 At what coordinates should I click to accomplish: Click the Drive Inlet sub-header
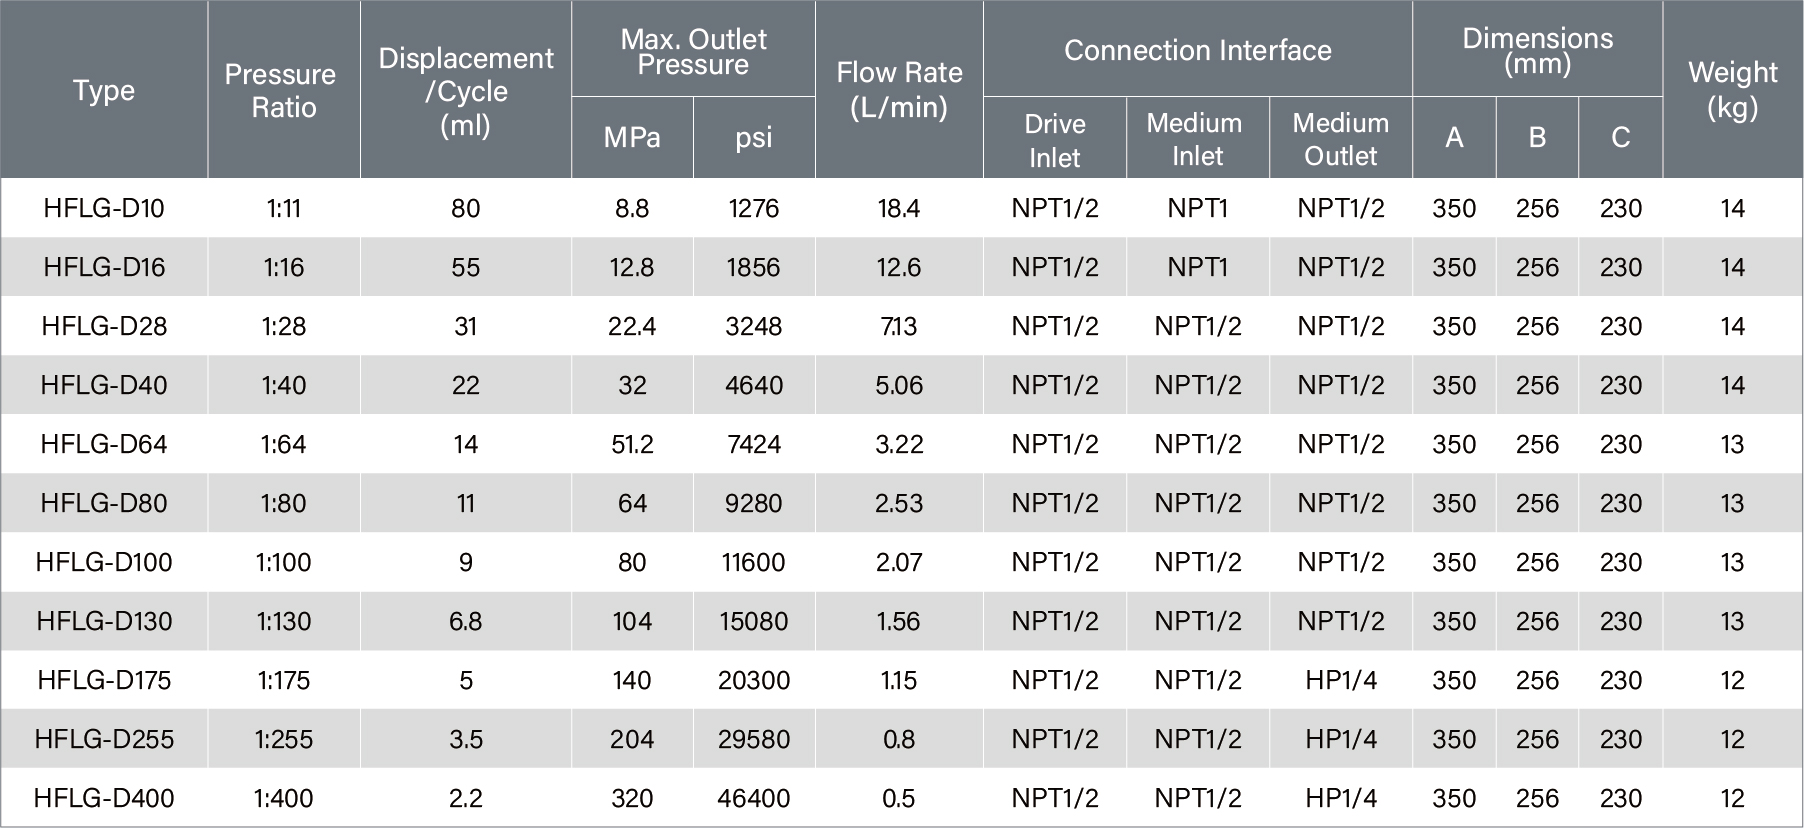1055,139
